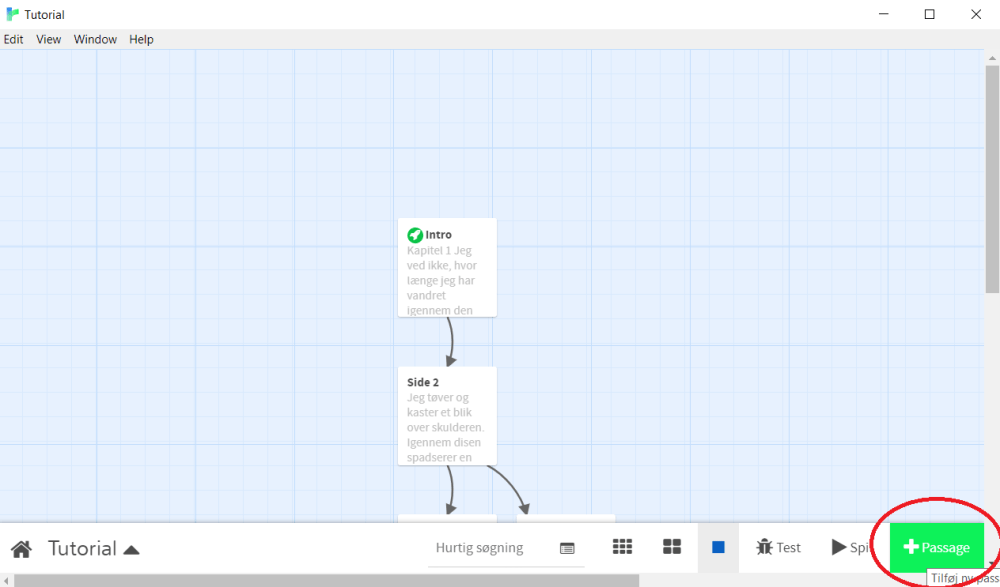Create a new passage with the Passage button
Image resolution: width=1000 pixels, height=587 pixels.
point(936,547)
